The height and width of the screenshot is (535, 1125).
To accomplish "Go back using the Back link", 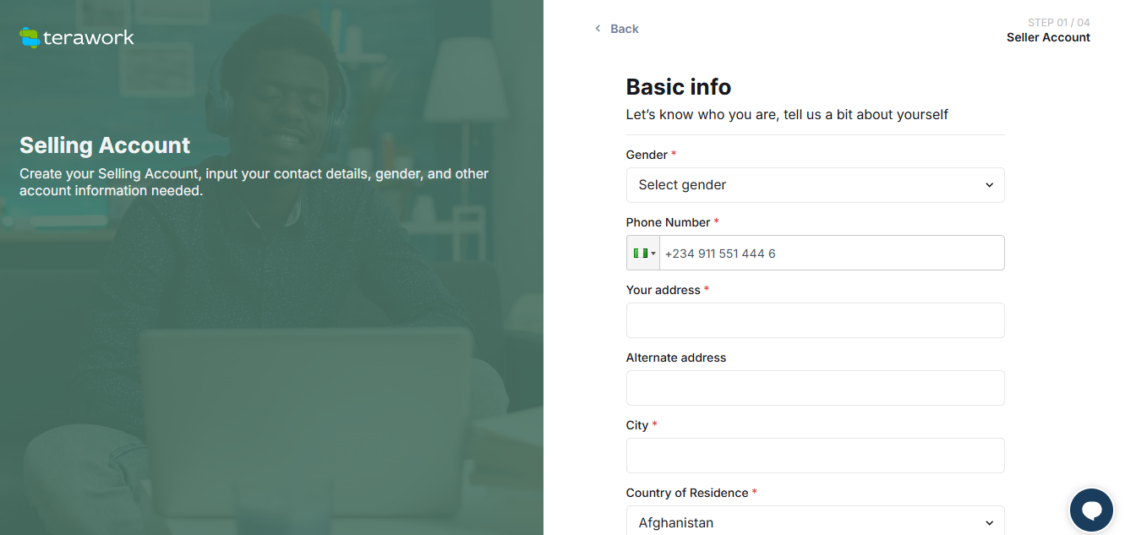I will coord(616,29).
